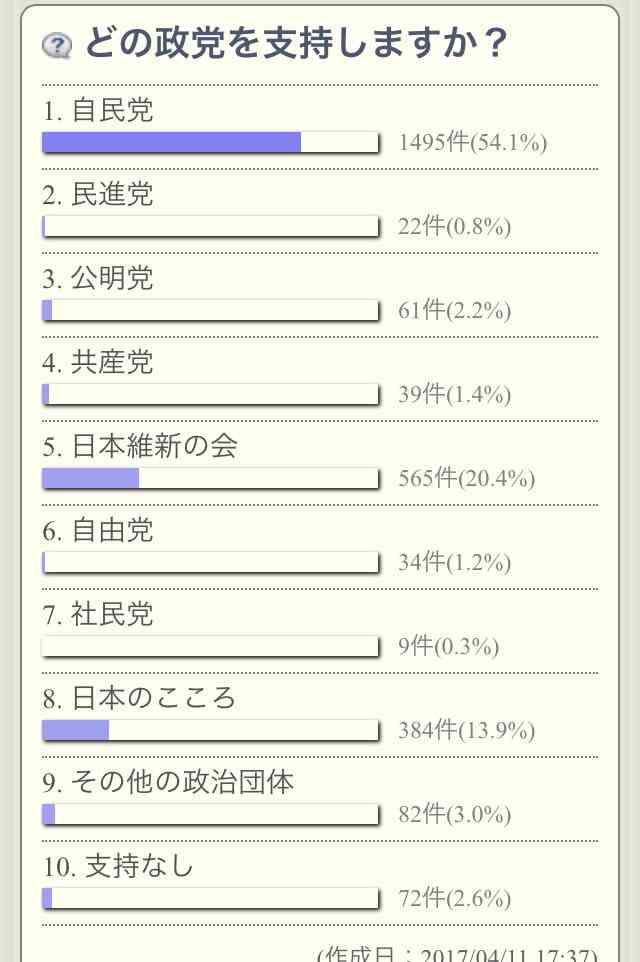Select the 支持なし poll option label
Screen dimensions: 640x962
(118, 867)
